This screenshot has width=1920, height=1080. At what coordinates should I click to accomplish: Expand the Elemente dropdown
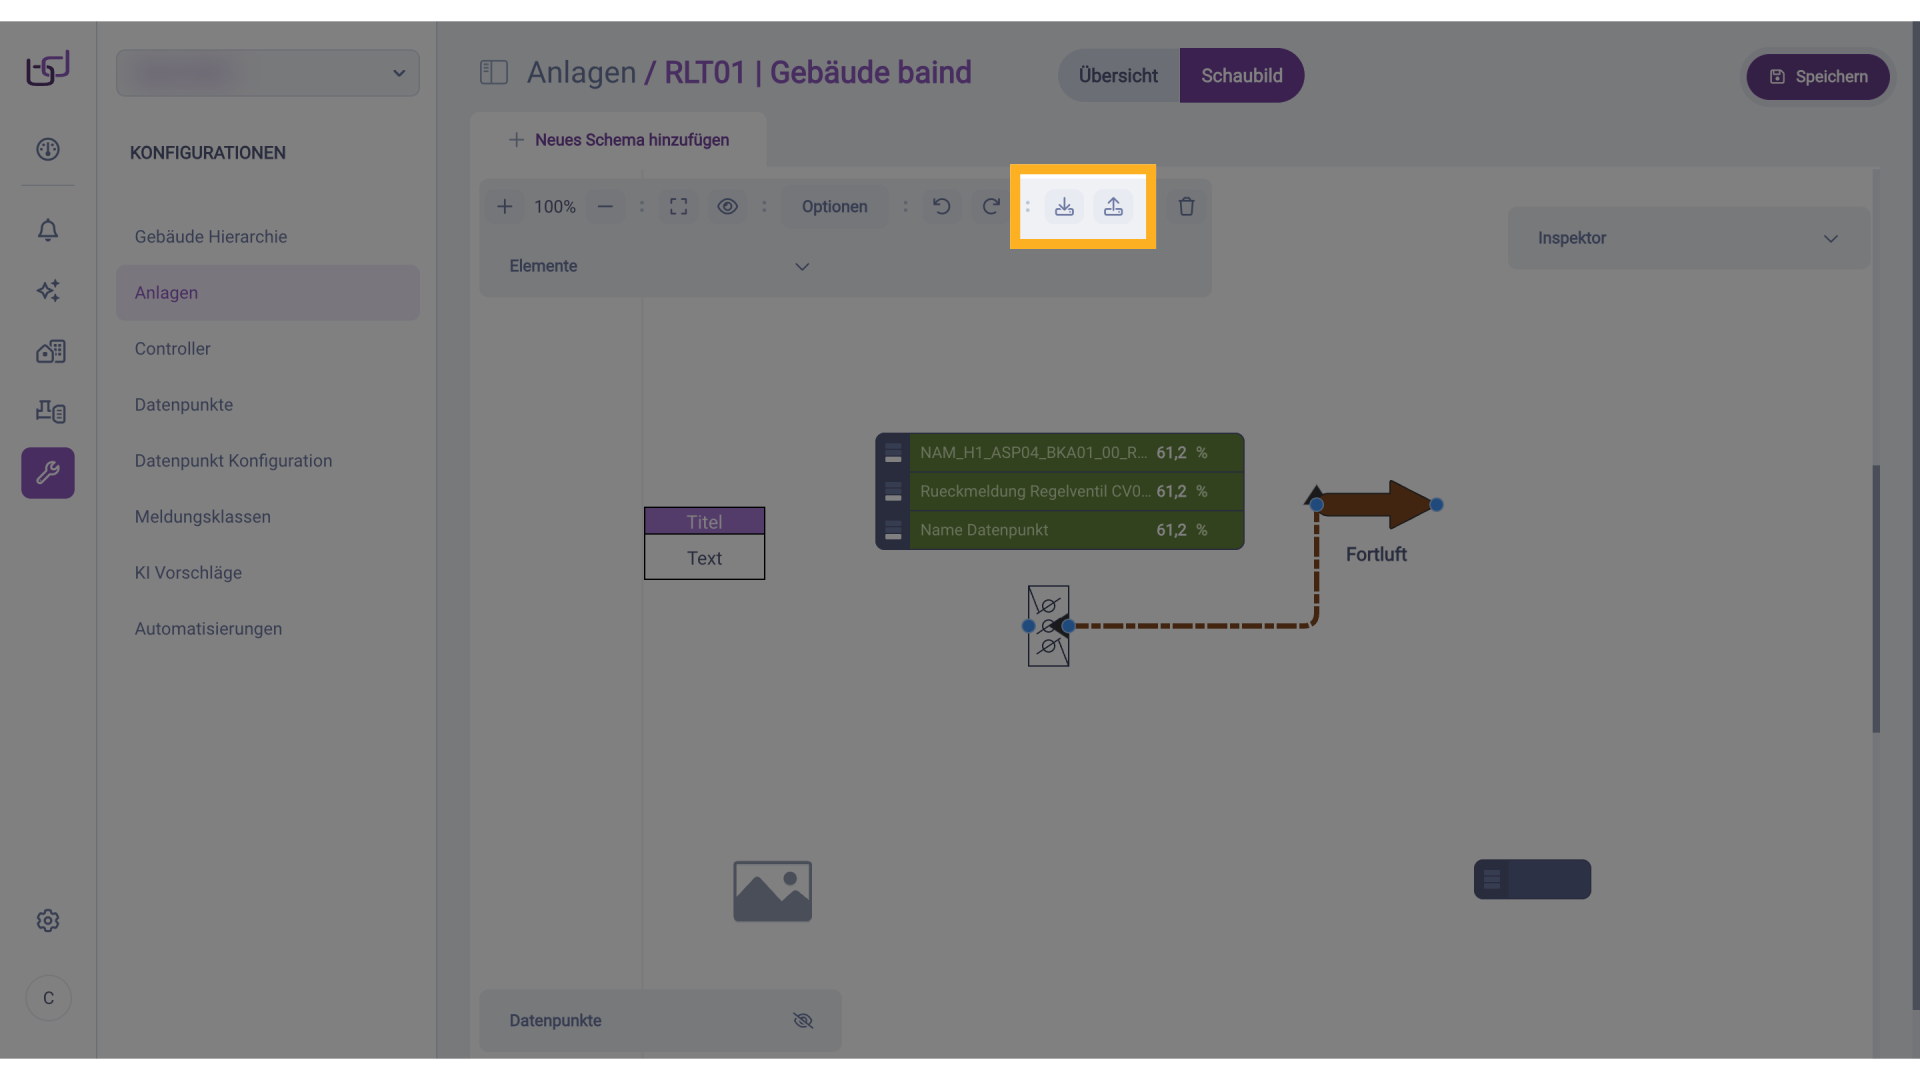coord(801,267)
